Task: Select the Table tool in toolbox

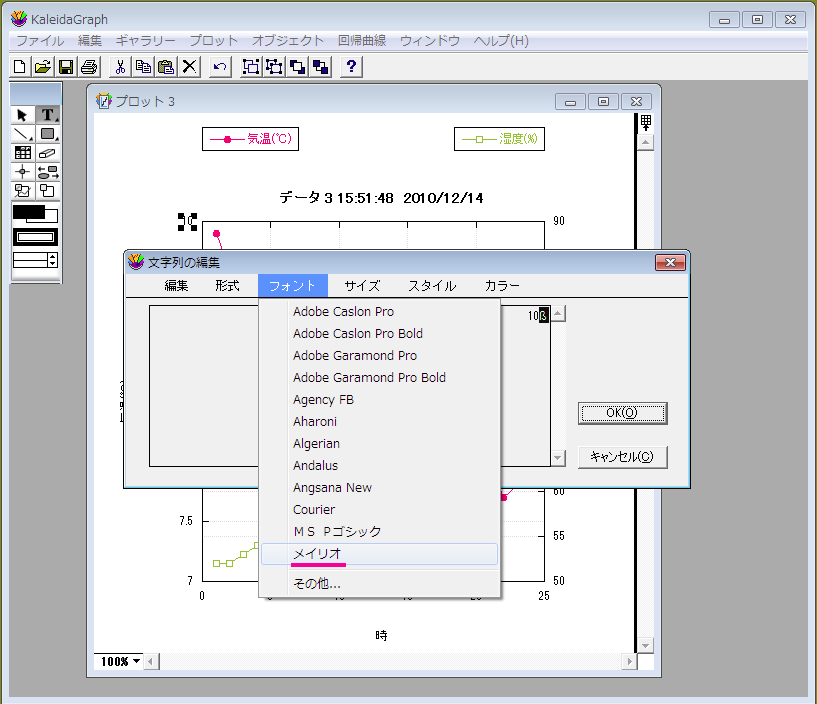Action: pyautogui.click(x=22, y=153)
